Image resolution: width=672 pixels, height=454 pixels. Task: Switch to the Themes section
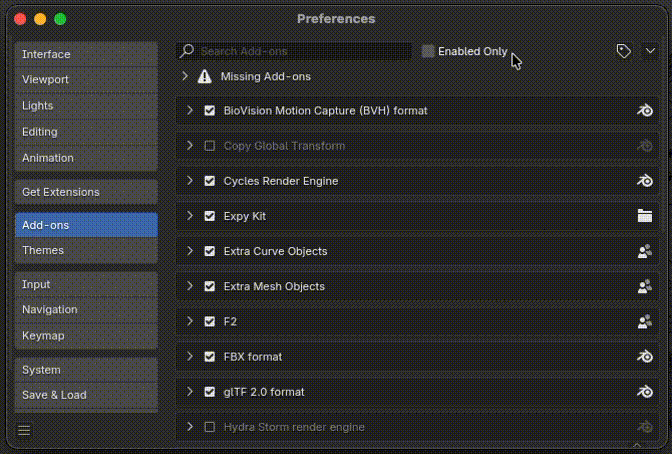(86, 250)
